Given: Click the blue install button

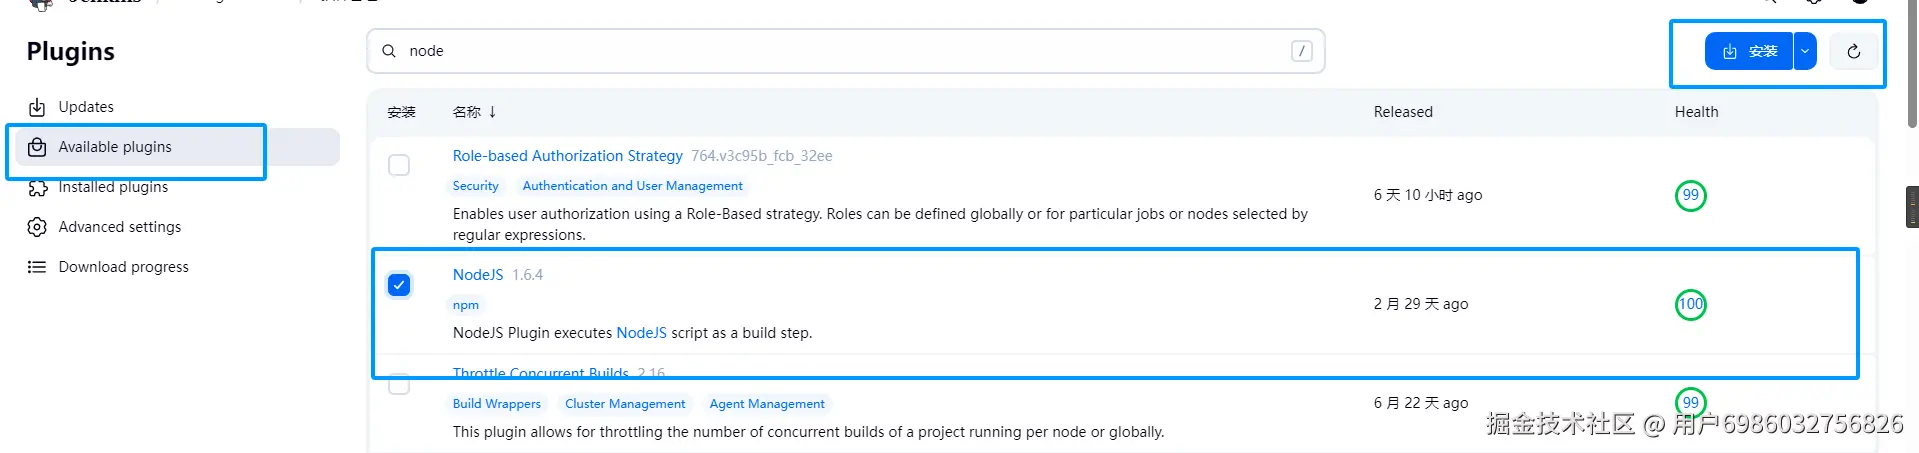Looking at the screenshot, I should coord(1748,51).
